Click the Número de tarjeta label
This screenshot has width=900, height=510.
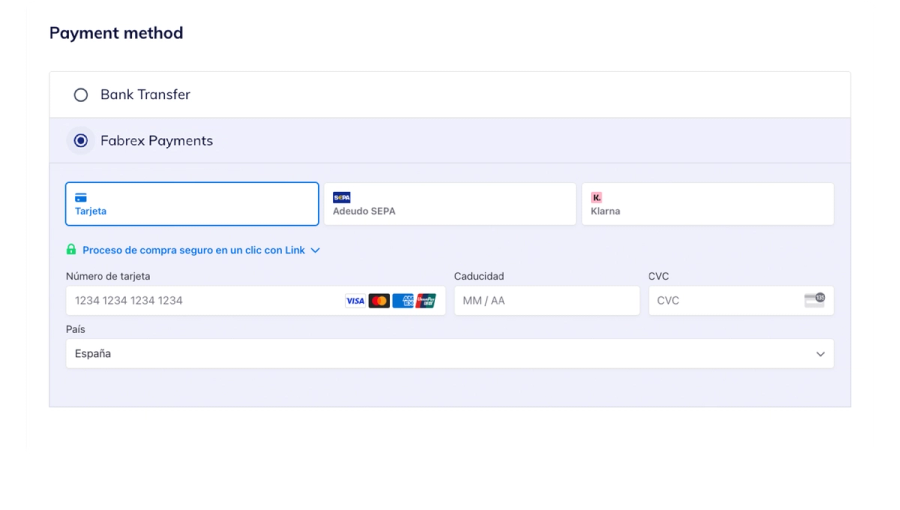point(108,276)
